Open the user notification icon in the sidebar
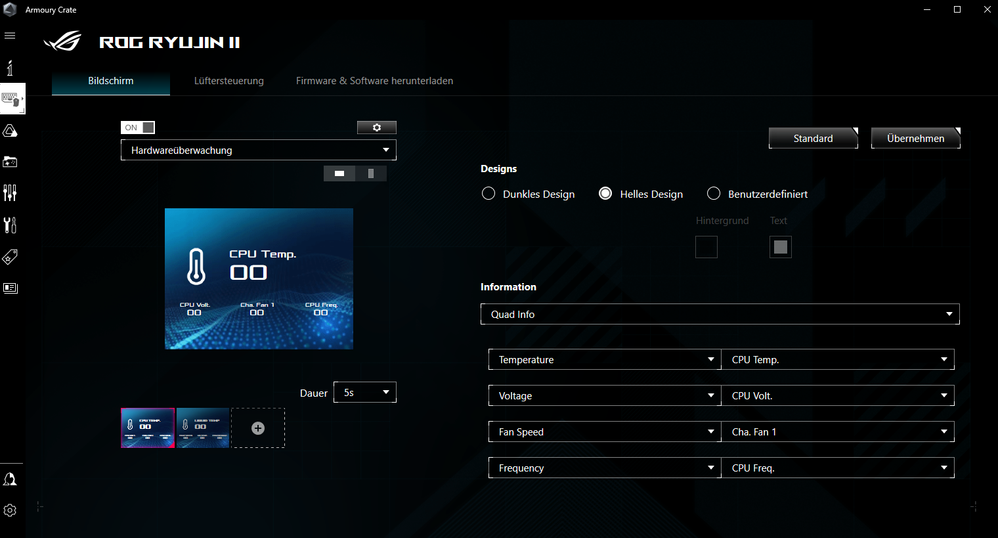The width and height of the screenshot is (998, 538). tap(10, 479)
